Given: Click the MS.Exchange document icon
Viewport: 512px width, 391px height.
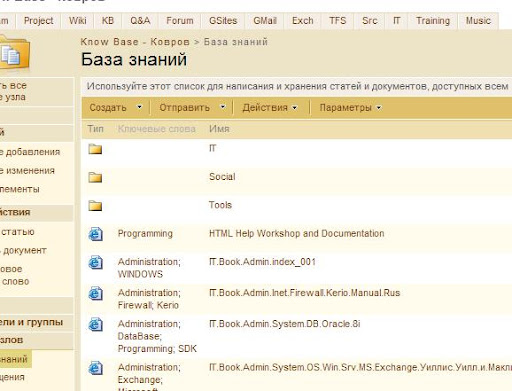Looking at the screenshot, I should (x=95, y=368).
